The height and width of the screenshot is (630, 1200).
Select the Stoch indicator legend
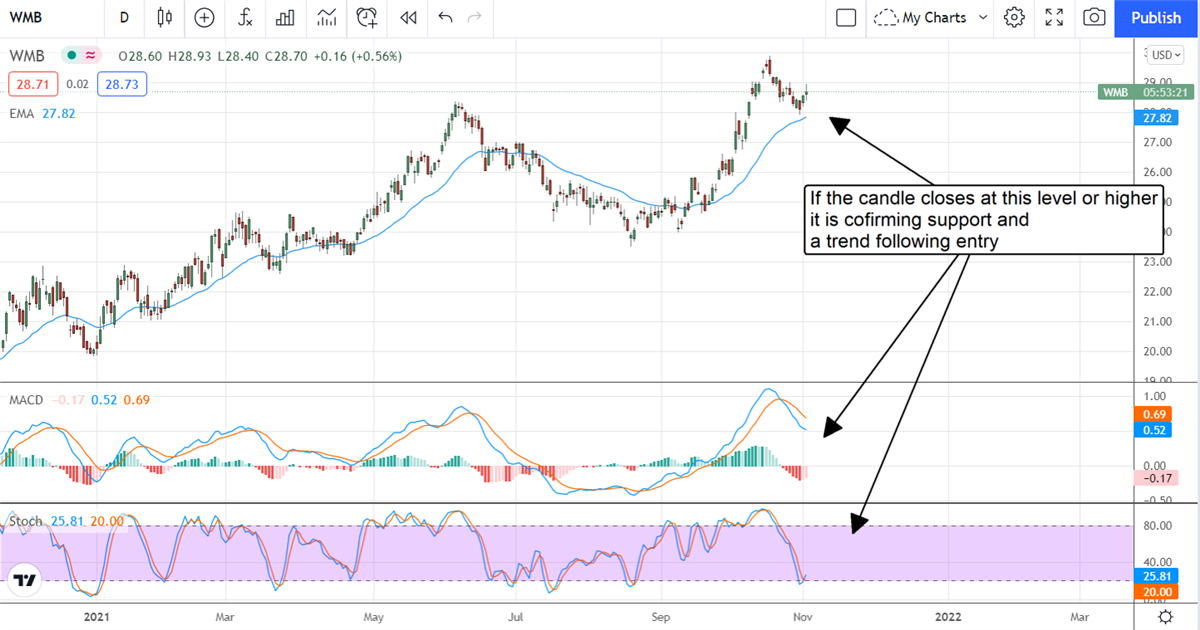(26, 521)
